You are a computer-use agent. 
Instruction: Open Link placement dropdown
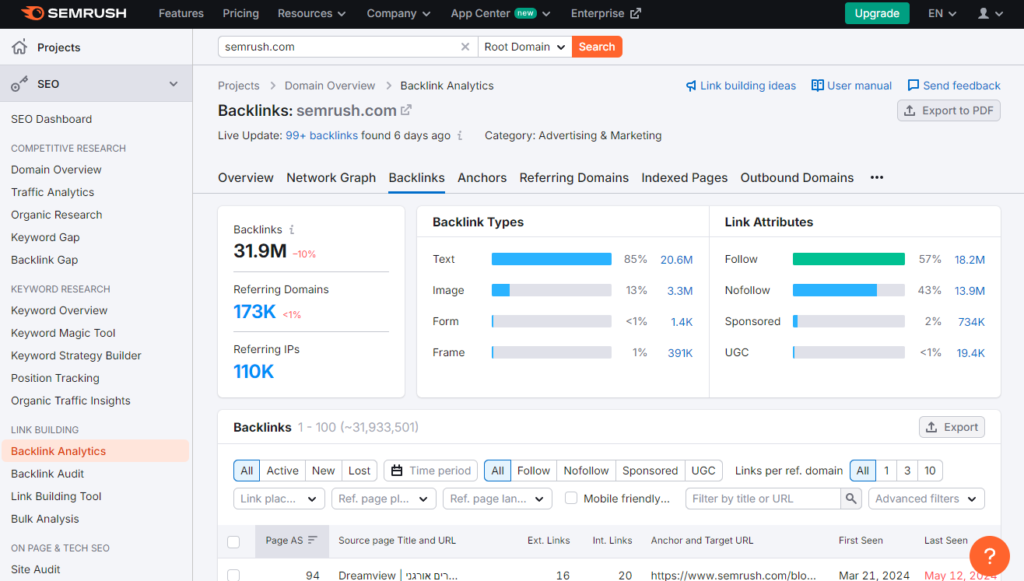tap(279, 499)
